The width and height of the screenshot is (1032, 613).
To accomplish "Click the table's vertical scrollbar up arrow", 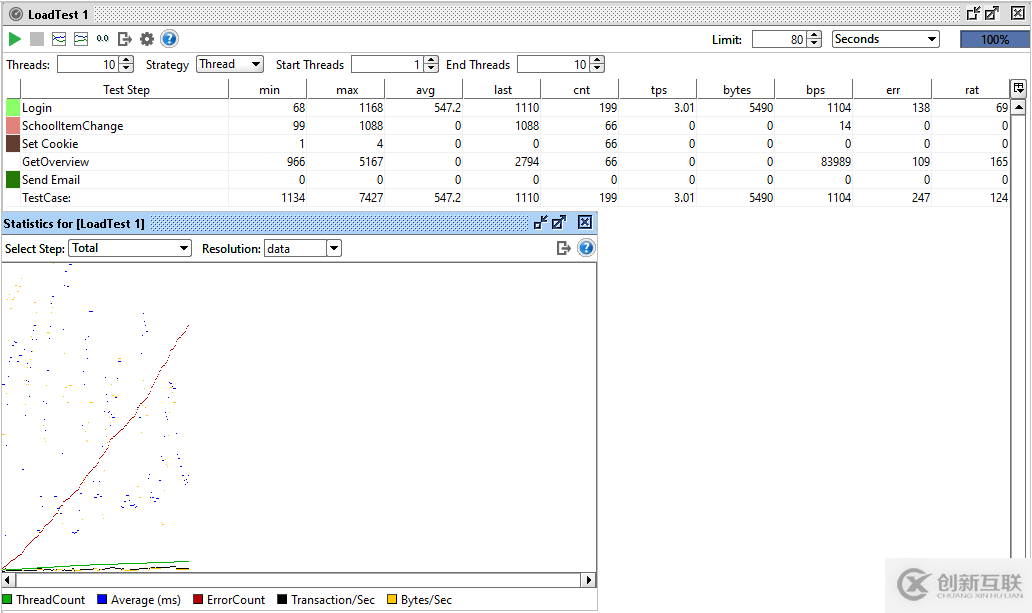I will [x=1018, y=107].
